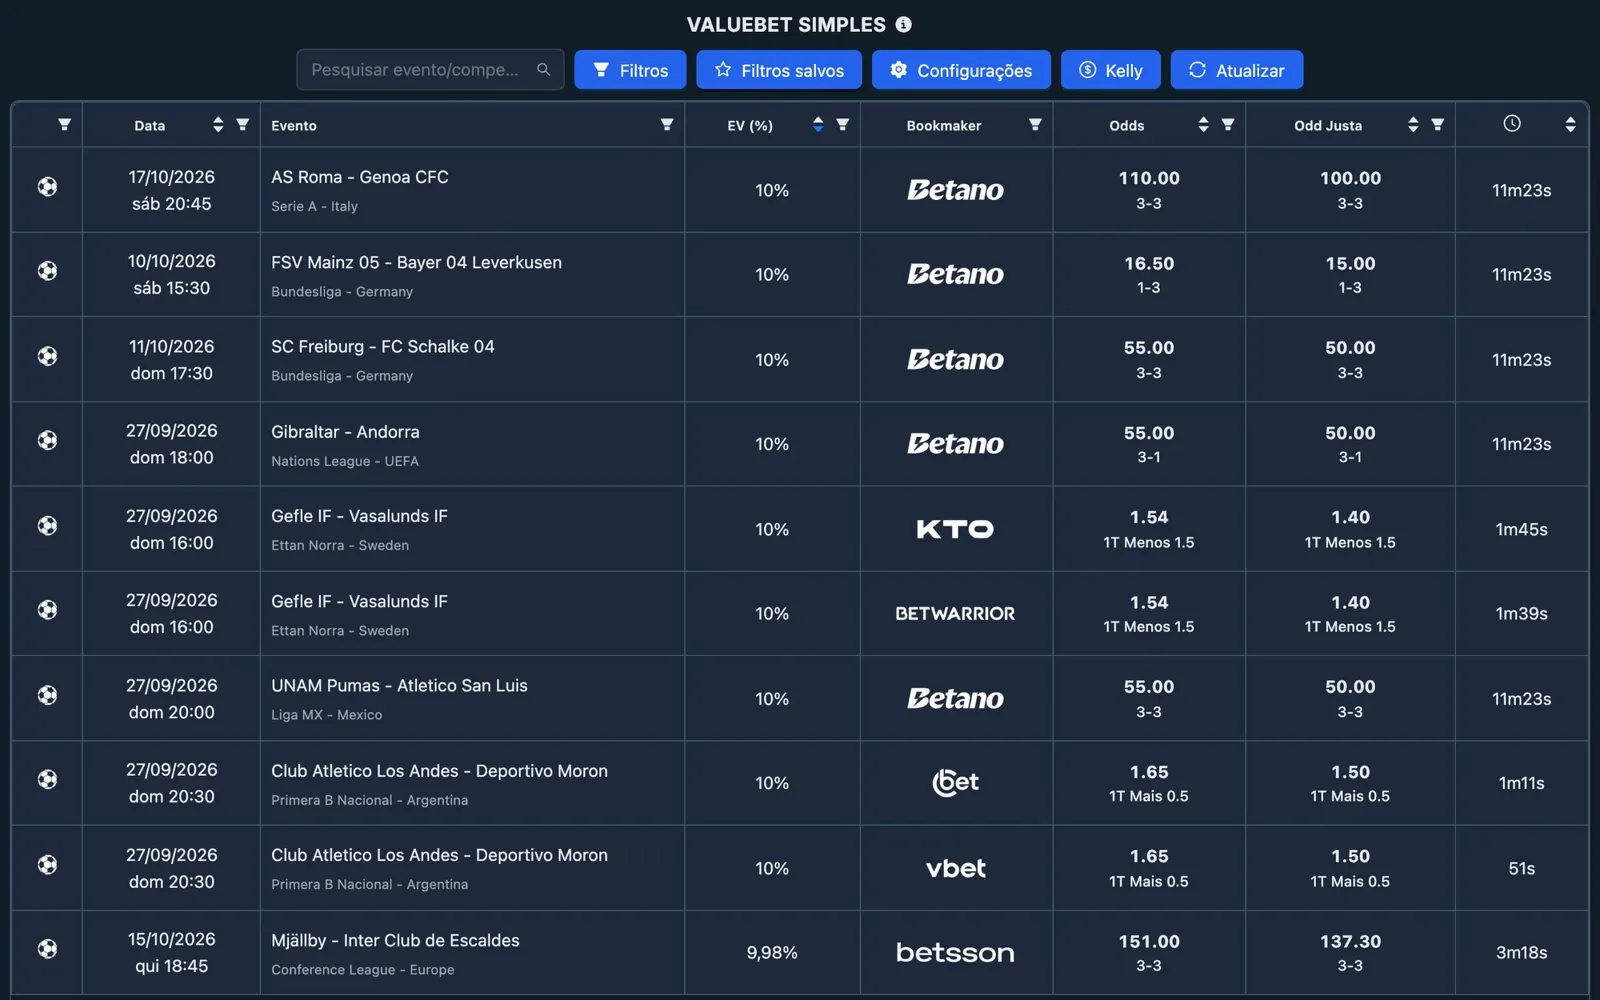Open the Odds column filter funnel
This screenshot has width=1600, height=1000.
coord(1227,125)
